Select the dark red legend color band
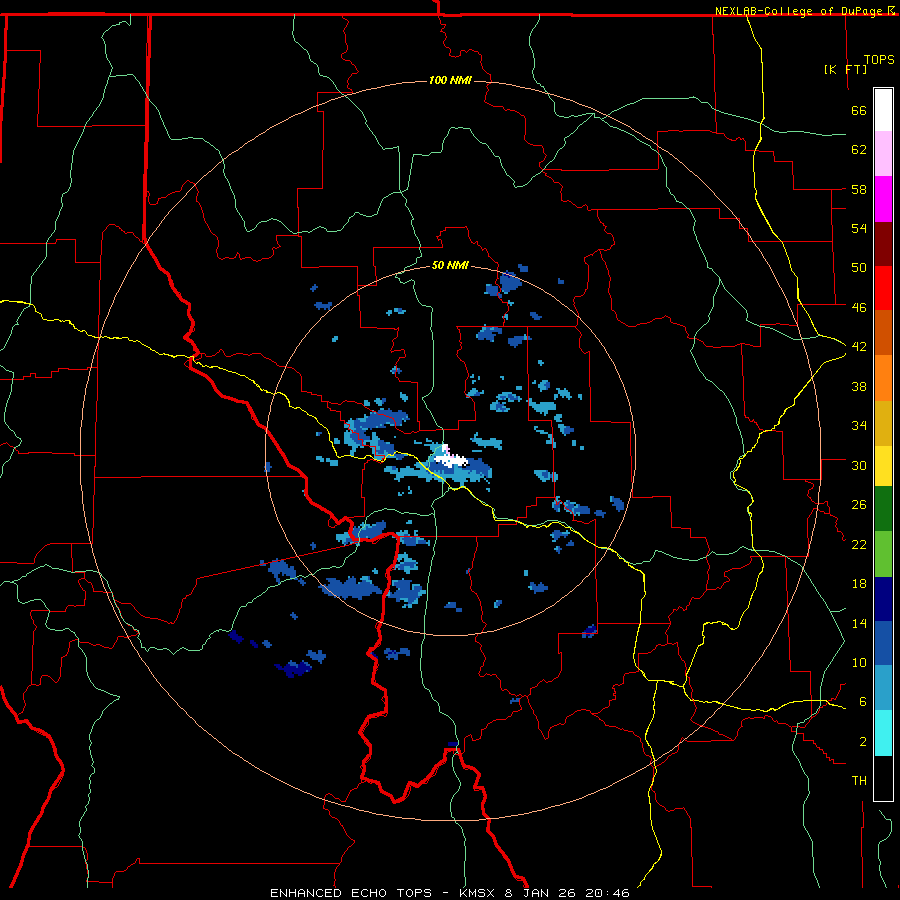The height and width of the screenshot is (900, 900). pos(883,243)
